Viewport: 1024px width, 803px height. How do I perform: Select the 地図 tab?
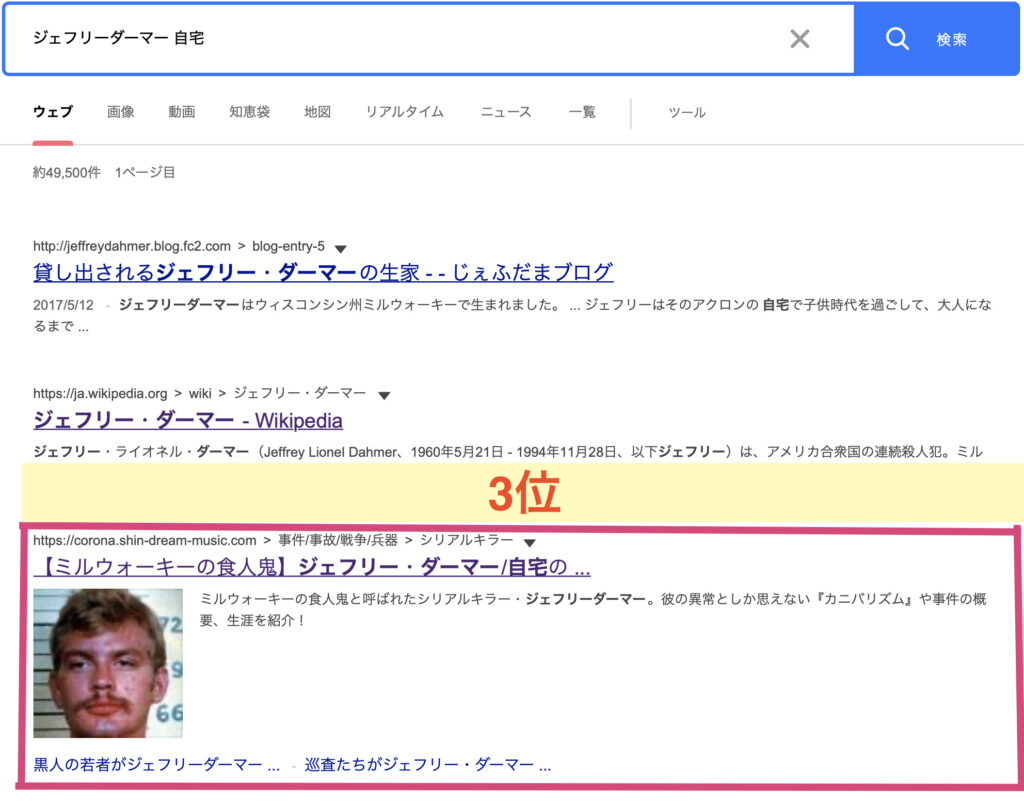point(317,112)
